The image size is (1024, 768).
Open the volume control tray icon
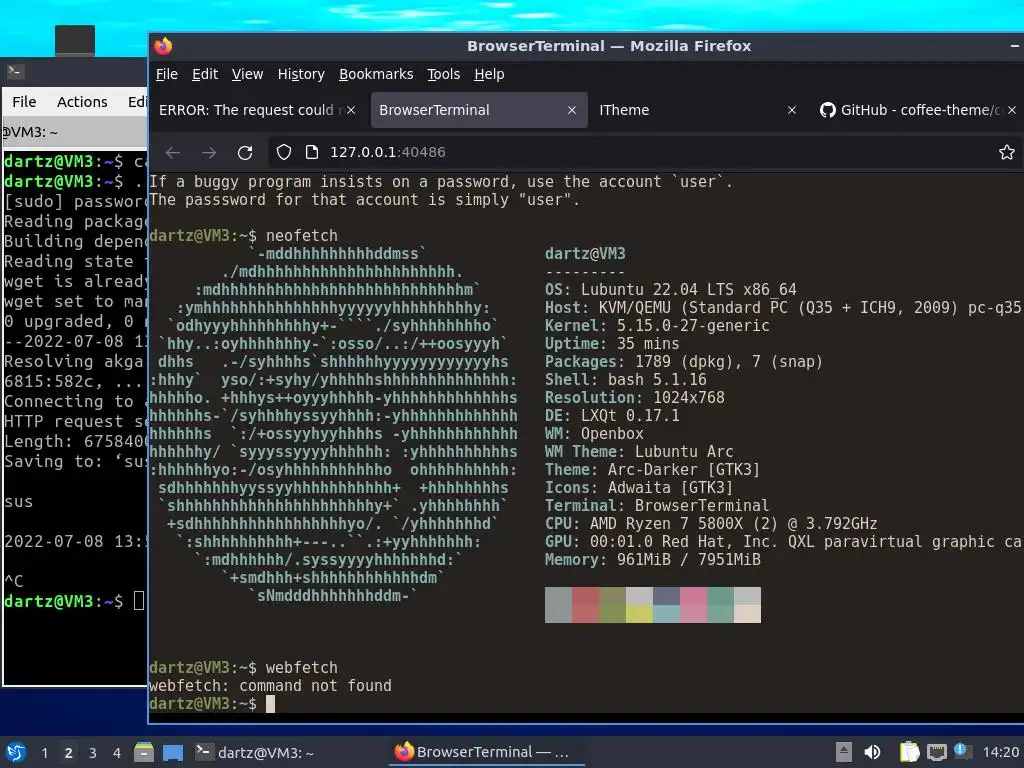pyautogui.click(x=872, y=752)
